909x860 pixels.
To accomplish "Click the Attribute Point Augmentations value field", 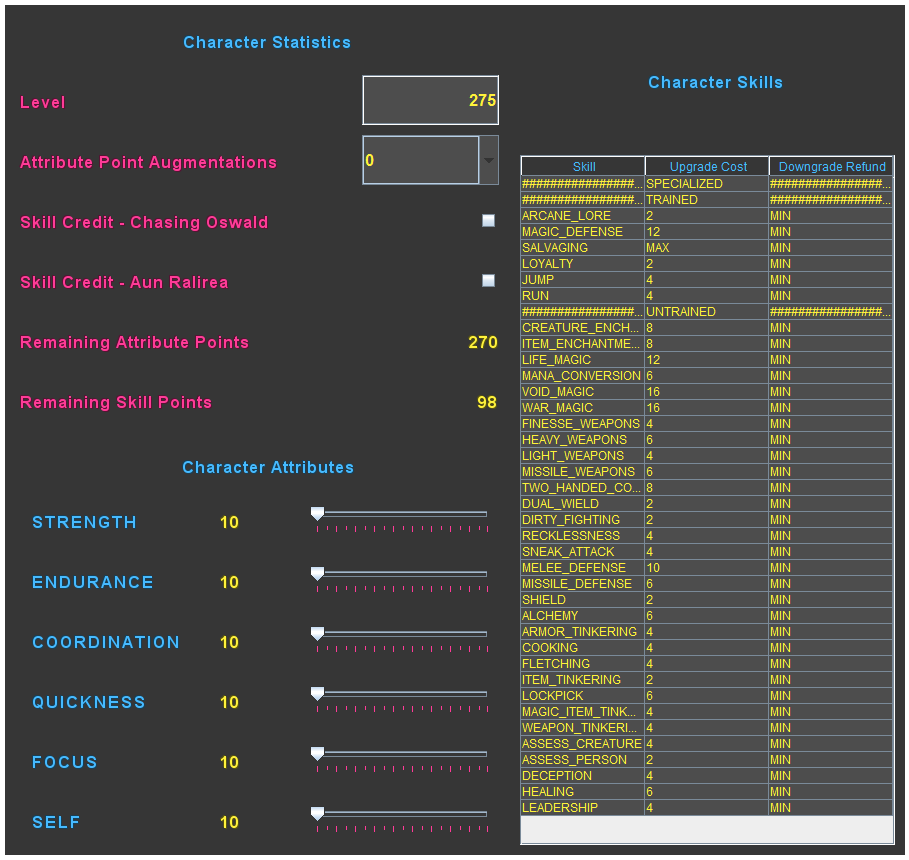I will tap(421, 160).
